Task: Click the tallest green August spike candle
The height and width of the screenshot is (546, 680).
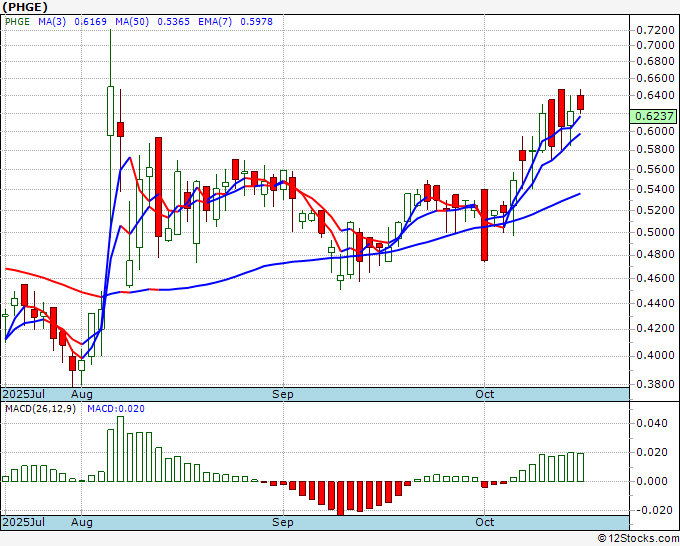Action: tap(111, 111)
